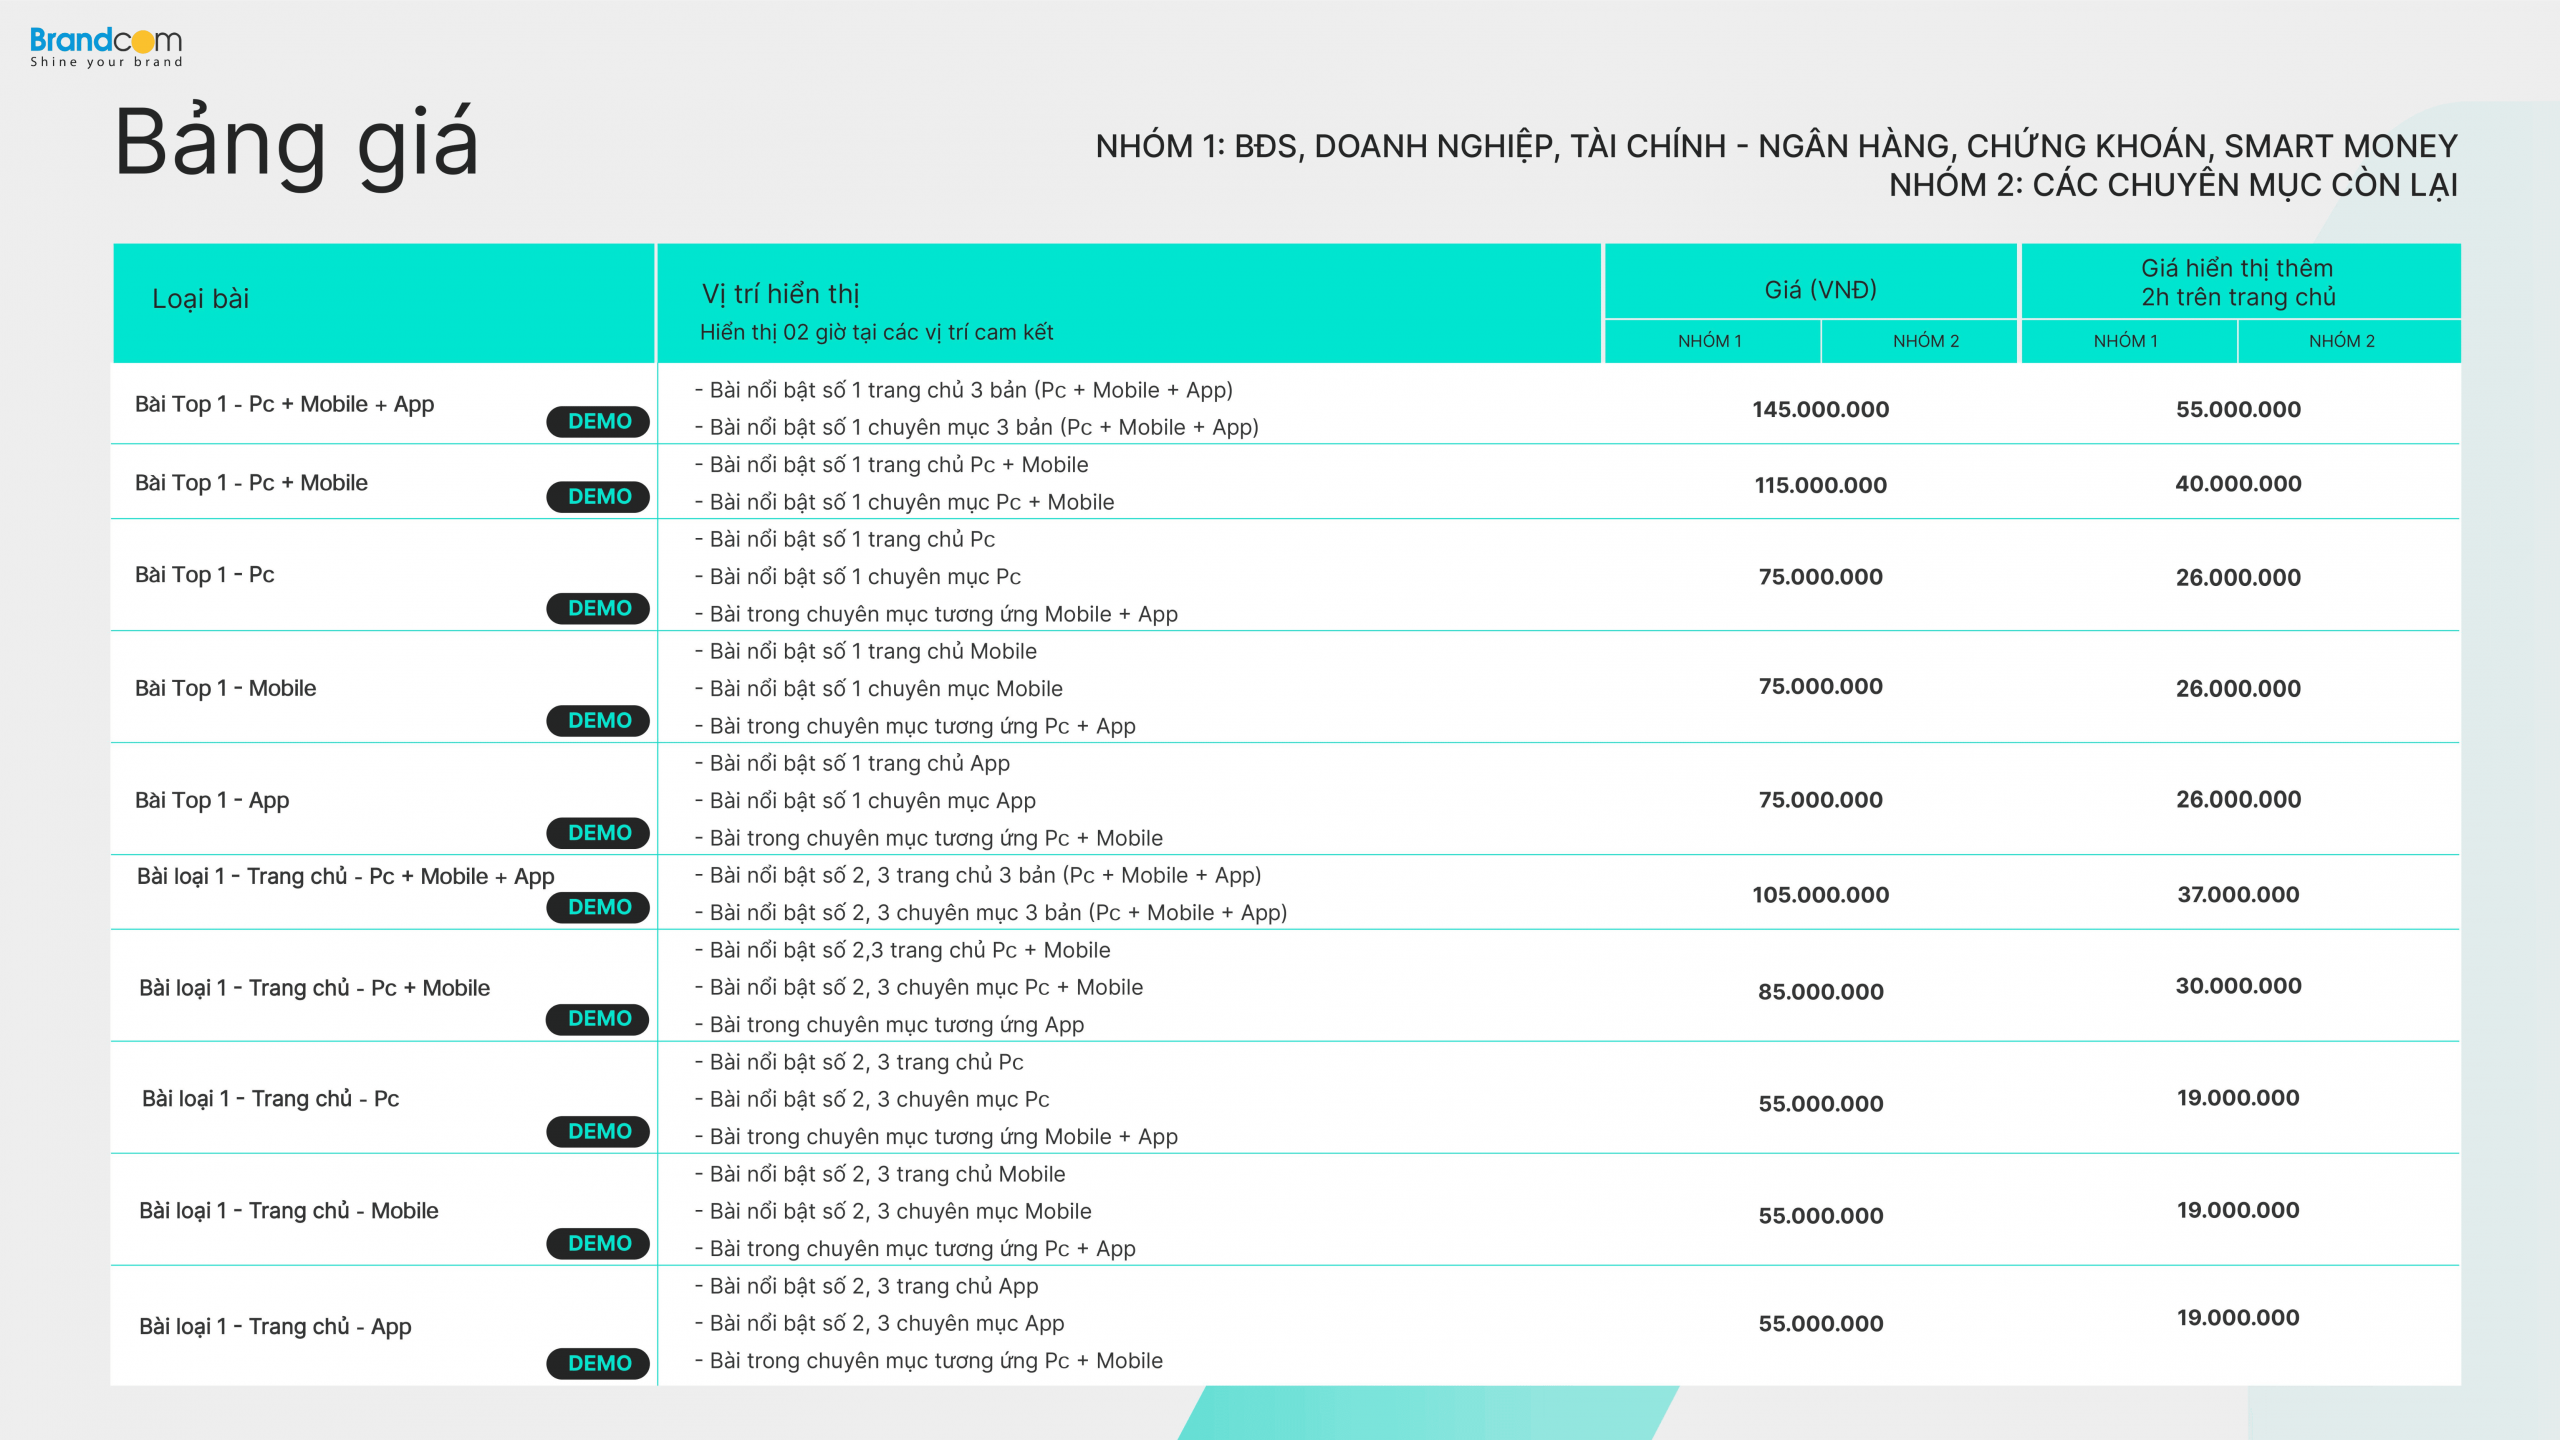Click Giá hiển thị thêm 2h header
This screenshot has width=2560, height=1440.
[x=2237, y=283]
